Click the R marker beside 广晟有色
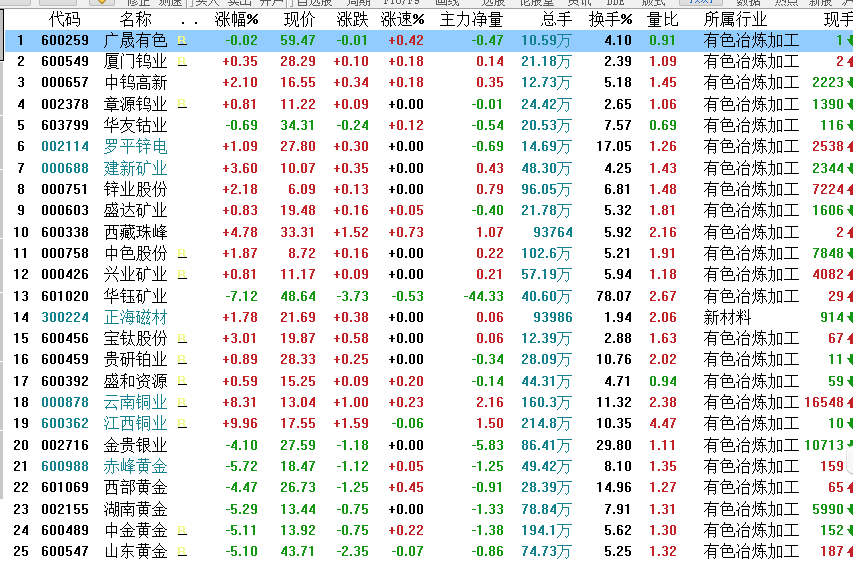This screenshot has height=561, width=853. pyautogui.click(x=182, y=41)
